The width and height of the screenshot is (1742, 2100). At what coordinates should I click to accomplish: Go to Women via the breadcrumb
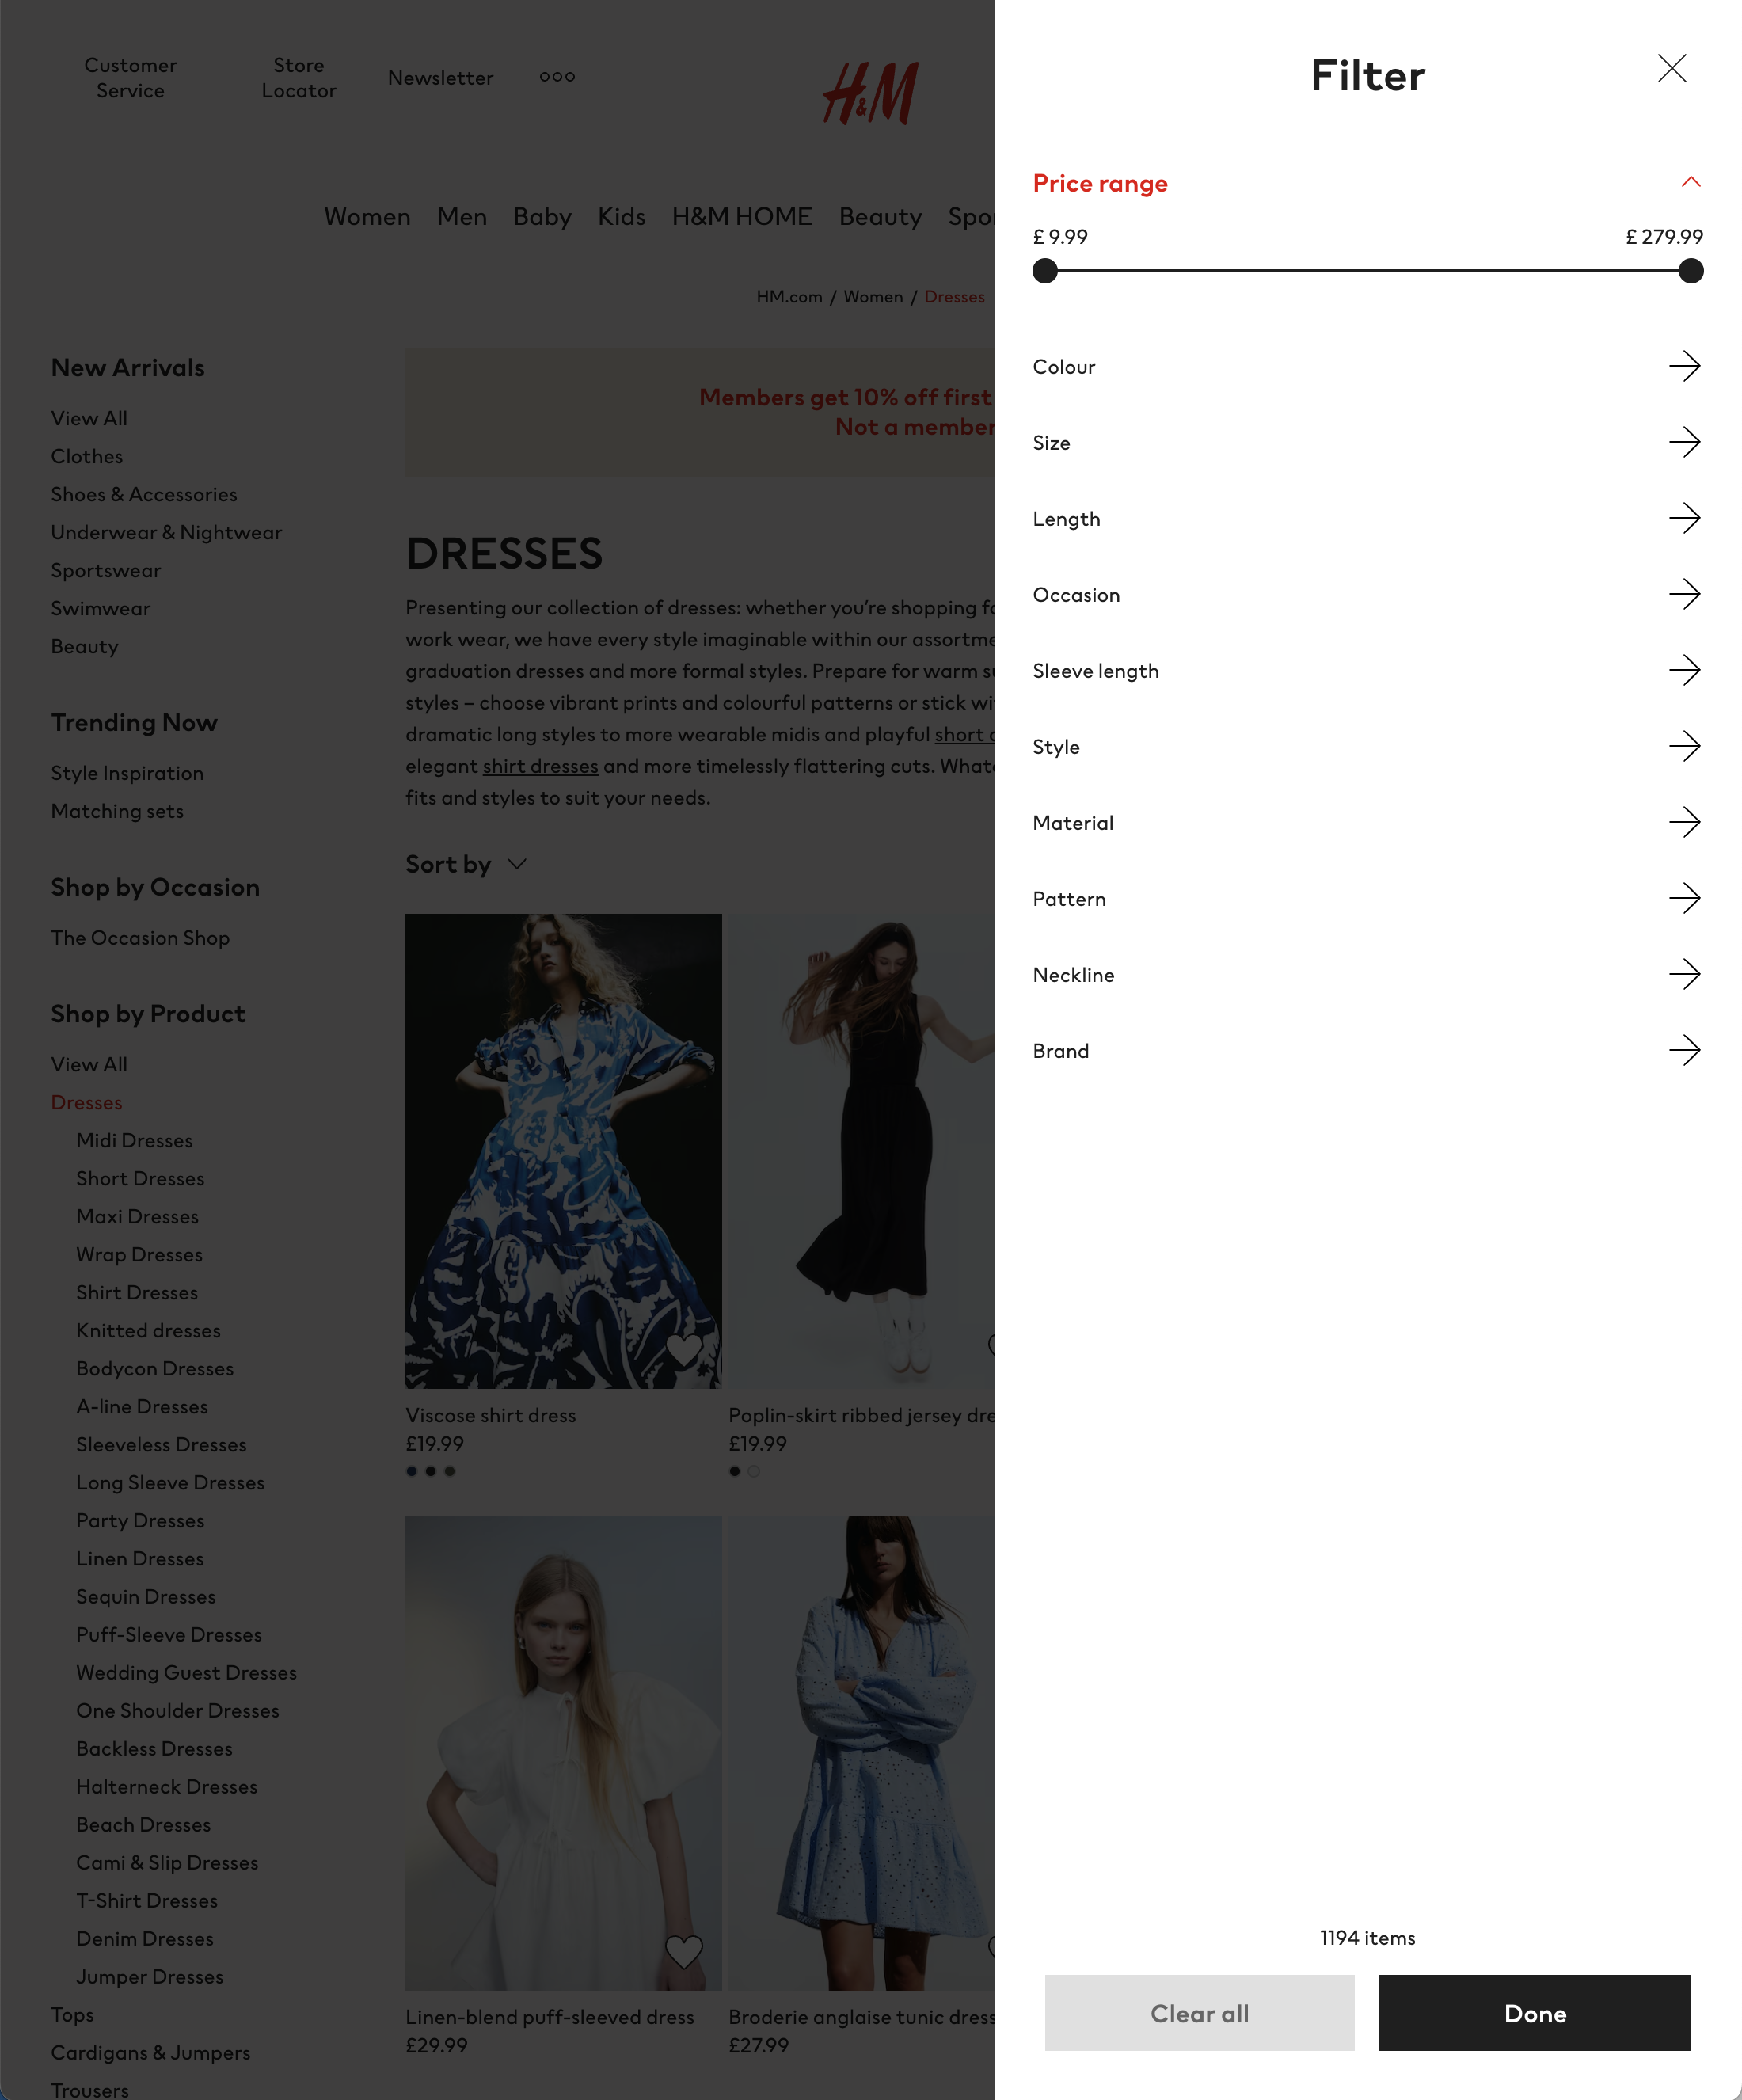click(x=873, y=296)
